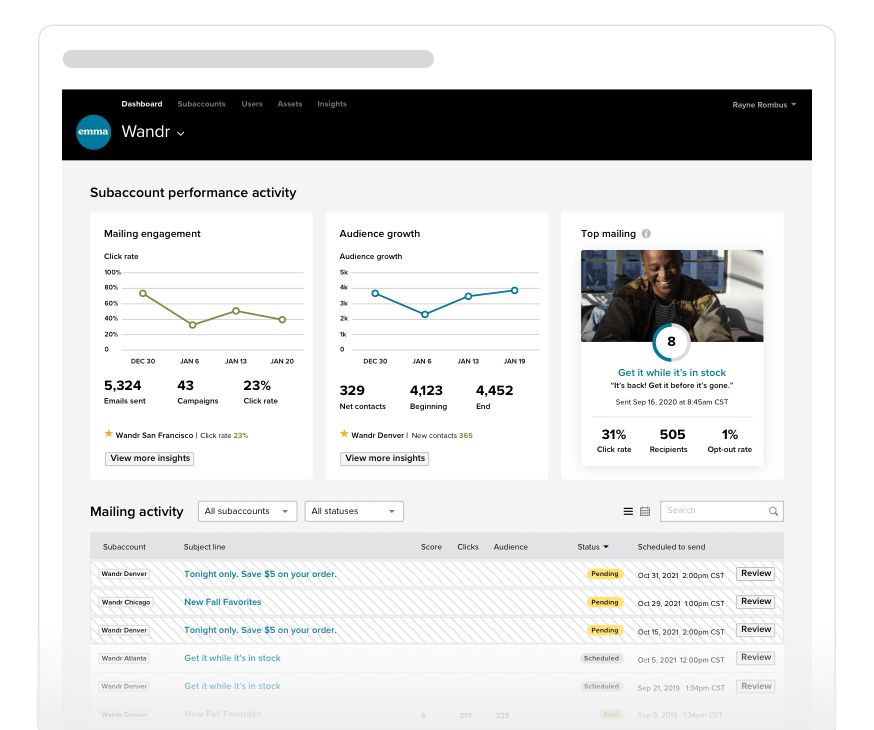874x730 pixels.
Task: Open the All subaccounts dropdown
Action: [247, 510]
